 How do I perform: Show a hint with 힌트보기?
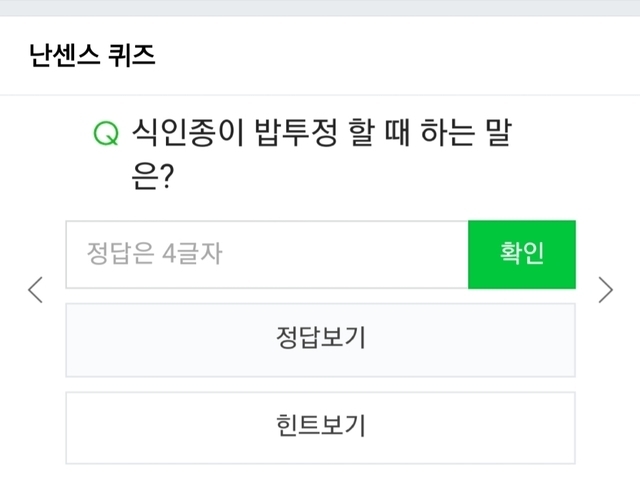point(320,427)
